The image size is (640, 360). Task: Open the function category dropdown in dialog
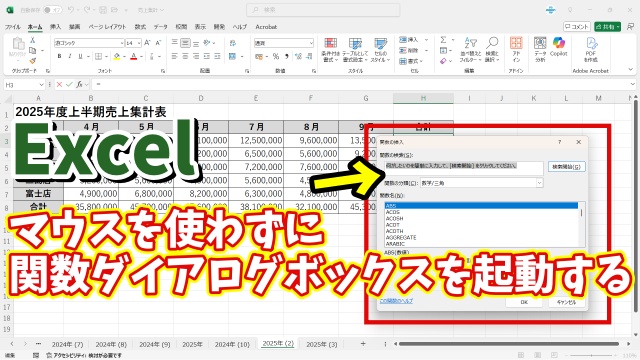click(539, 183)
